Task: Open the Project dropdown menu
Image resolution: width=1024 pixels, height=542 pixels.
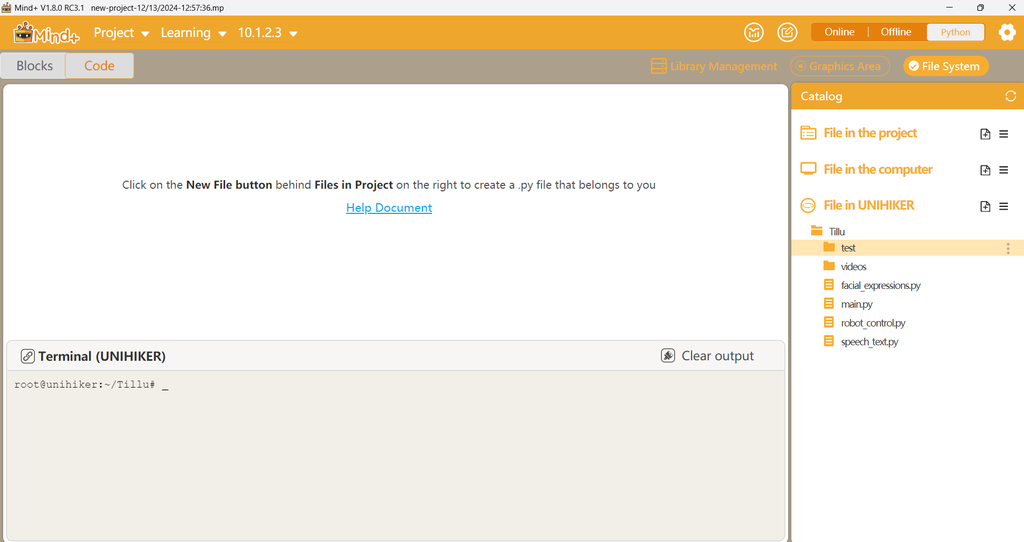Action: pos(121,33)
